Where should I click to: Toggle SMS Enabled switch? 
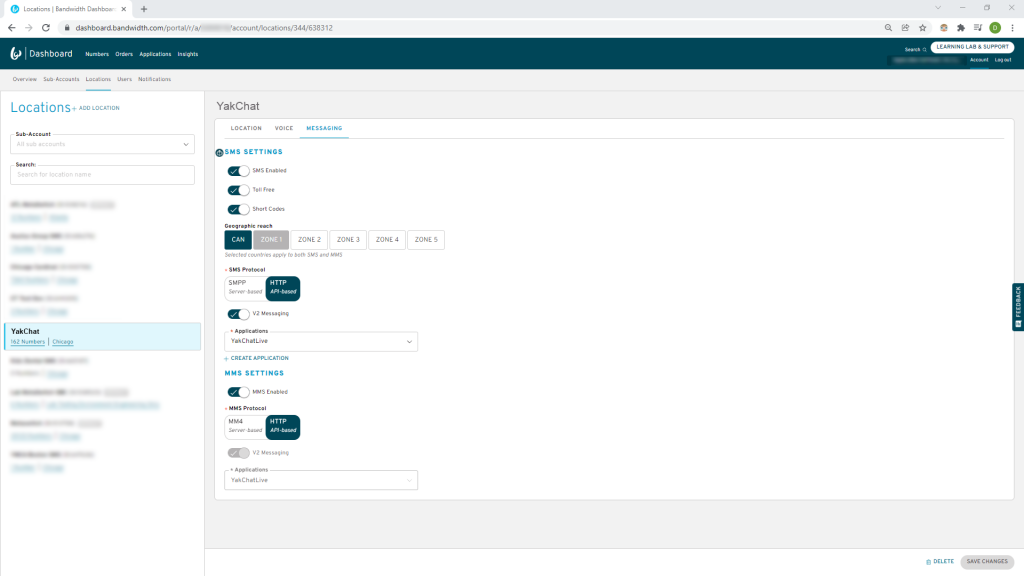pos(238,171)
